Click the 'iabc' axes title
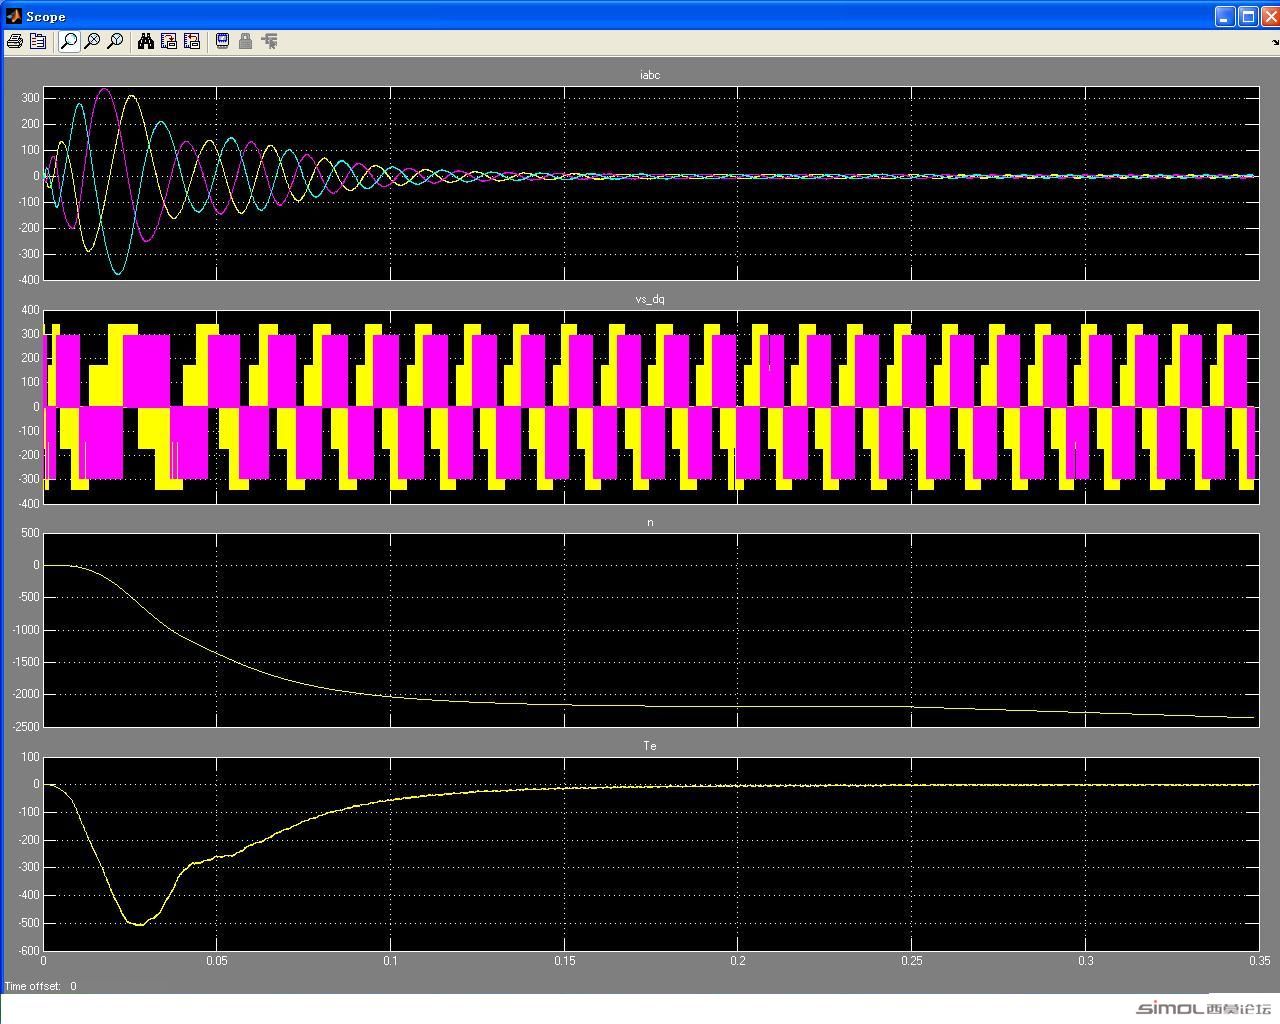The image size is (1280, 1024). click(x=650, y=75)
